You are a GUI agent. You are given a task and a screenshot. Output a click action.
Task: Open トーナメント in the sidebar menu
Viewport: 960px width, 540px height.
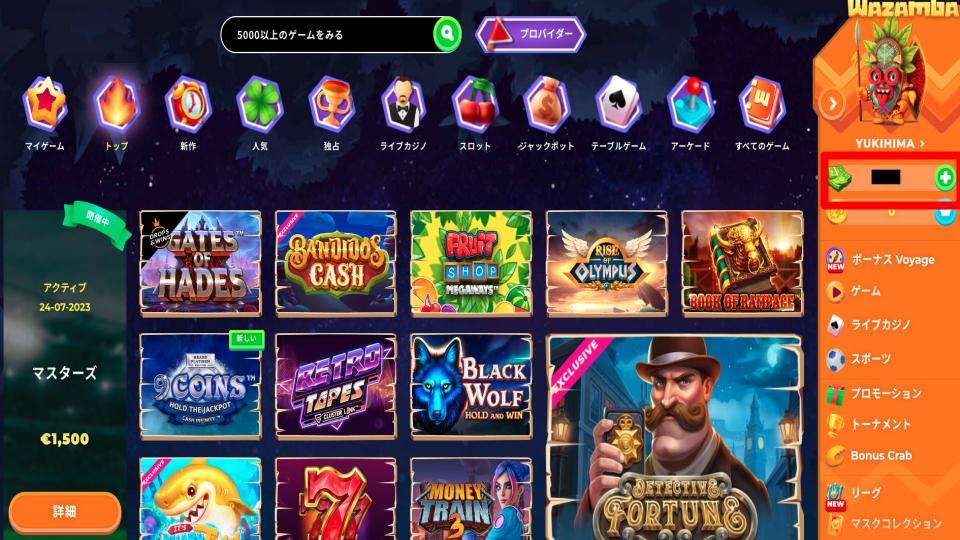coord(881,424)
